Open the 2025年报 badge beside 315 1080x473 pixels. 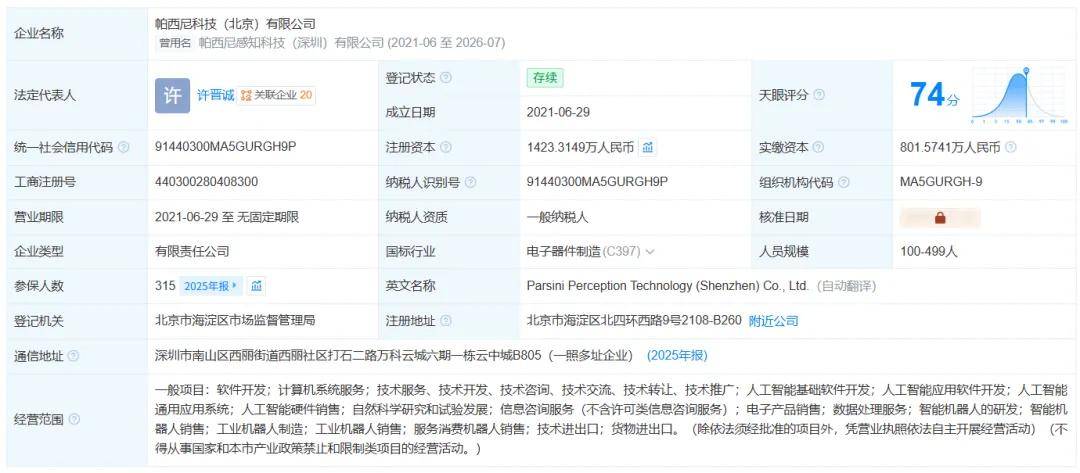211,286
